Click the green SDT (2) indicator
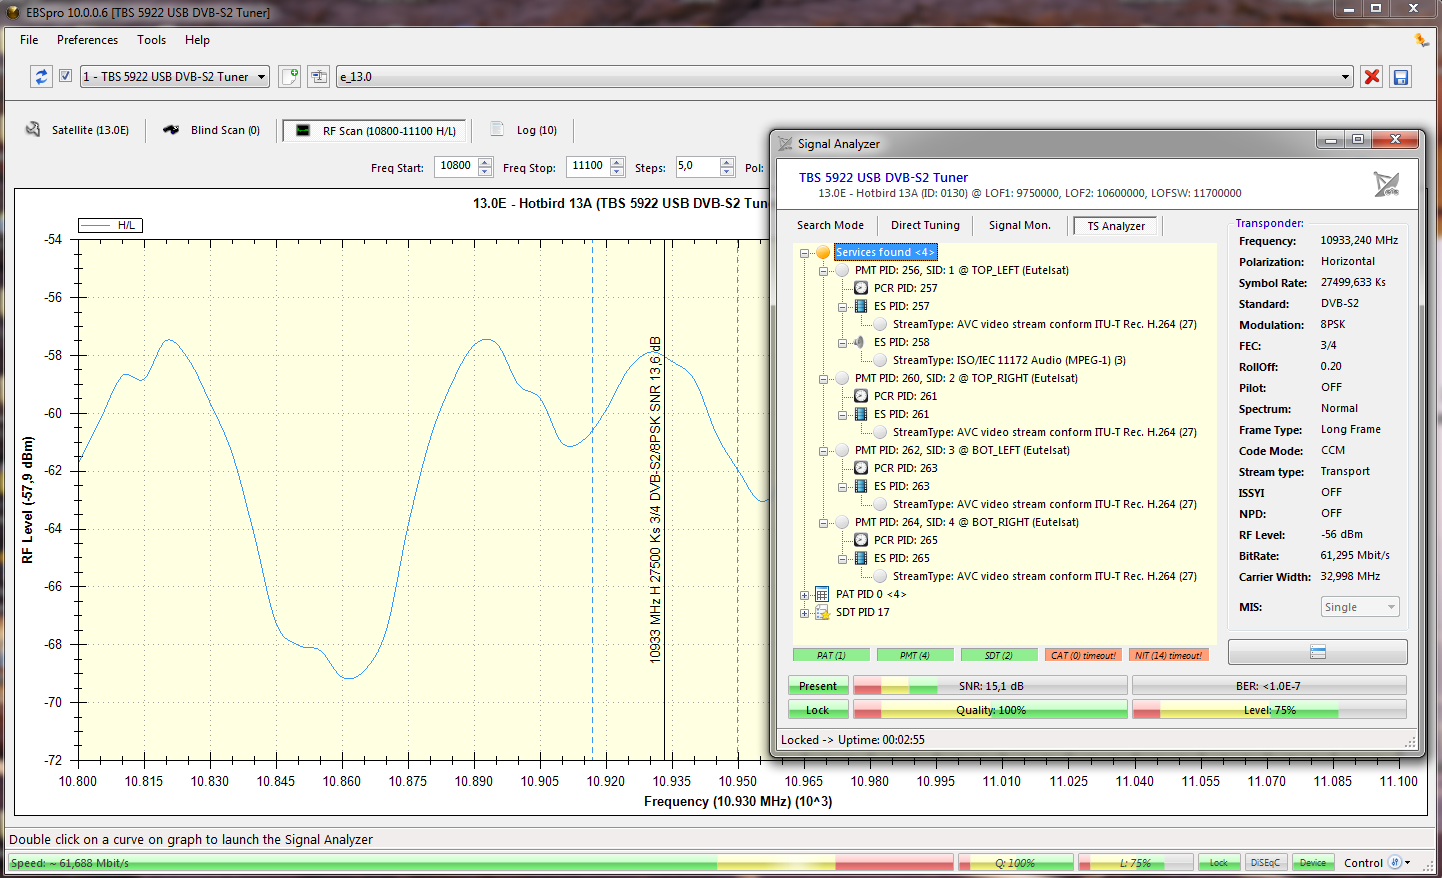Image resolution: width=1442 pixels, height=878 pixels. pyautogui.click(x=998, y=655)
